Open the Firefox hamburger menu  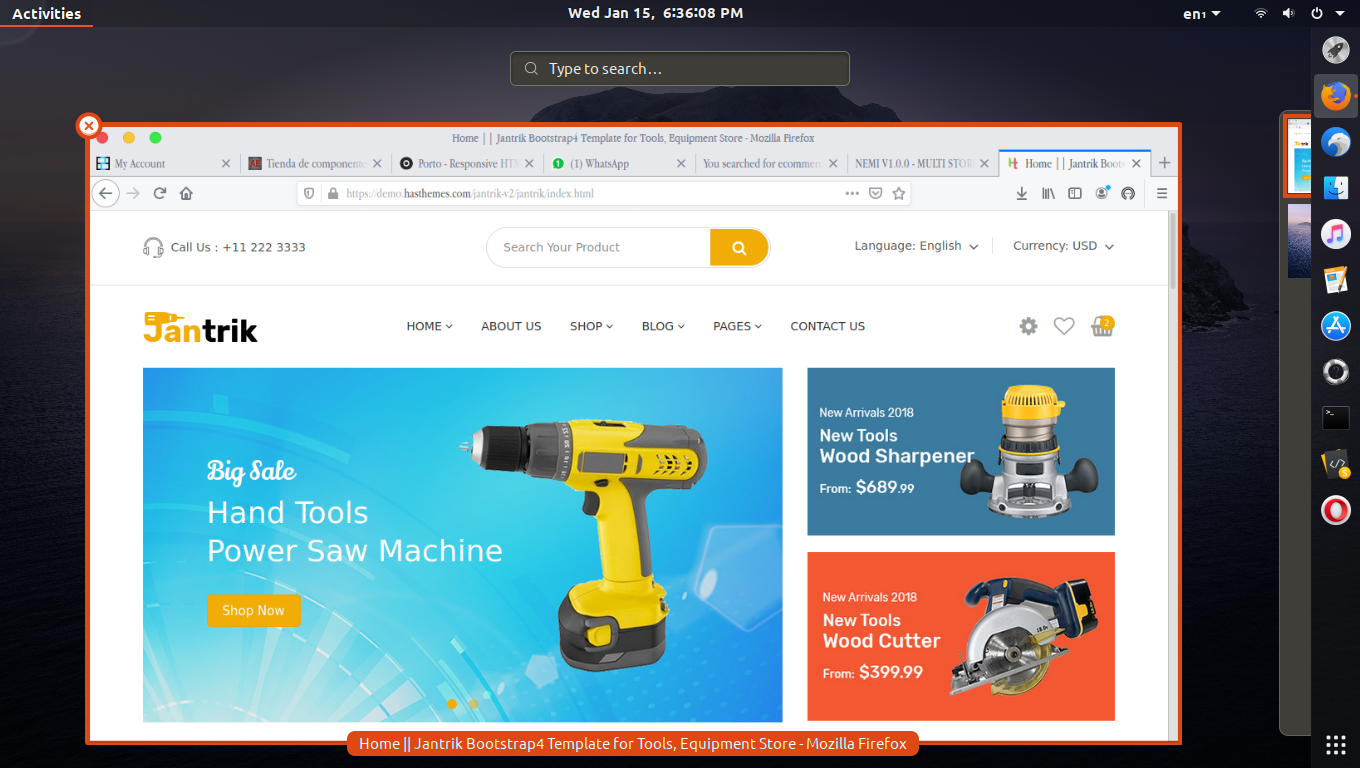coord(1162,193)
